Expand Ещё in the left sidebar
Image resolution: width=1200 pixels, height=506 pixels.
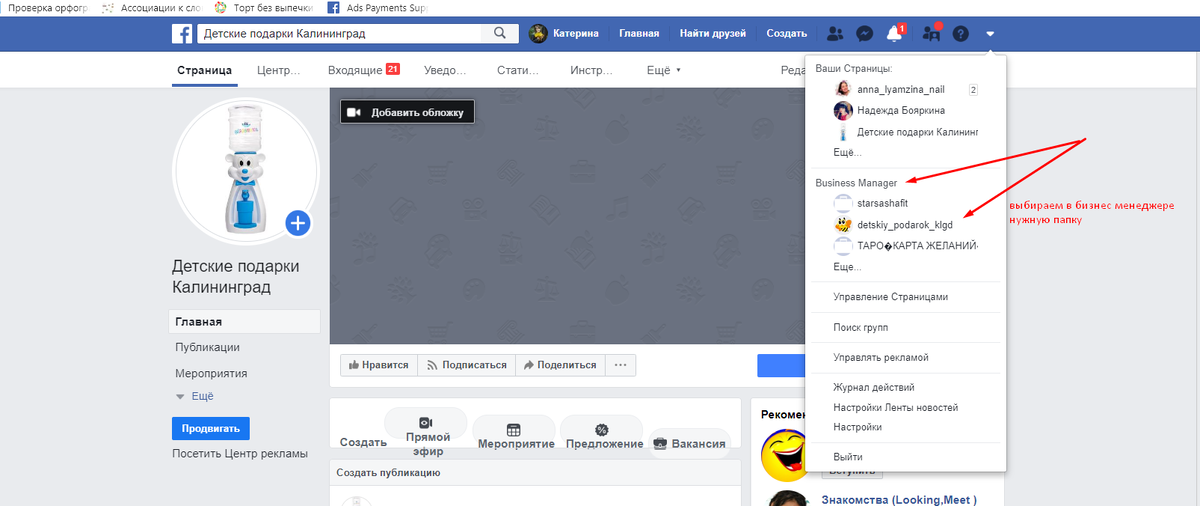tap(195, 396)
